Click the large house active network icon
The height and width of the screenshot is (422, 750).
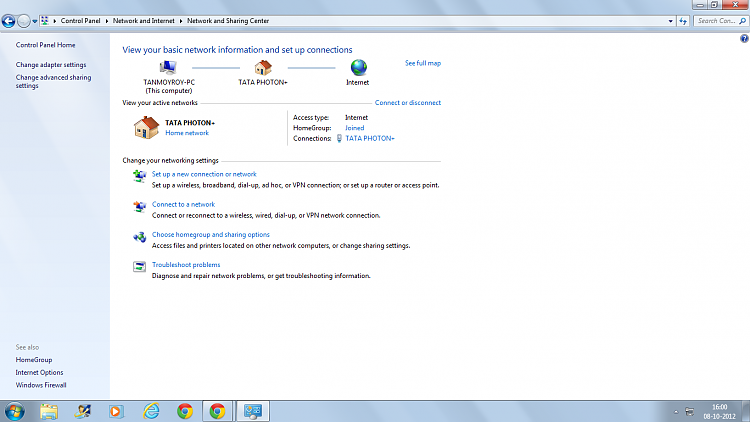click(146, 128)
